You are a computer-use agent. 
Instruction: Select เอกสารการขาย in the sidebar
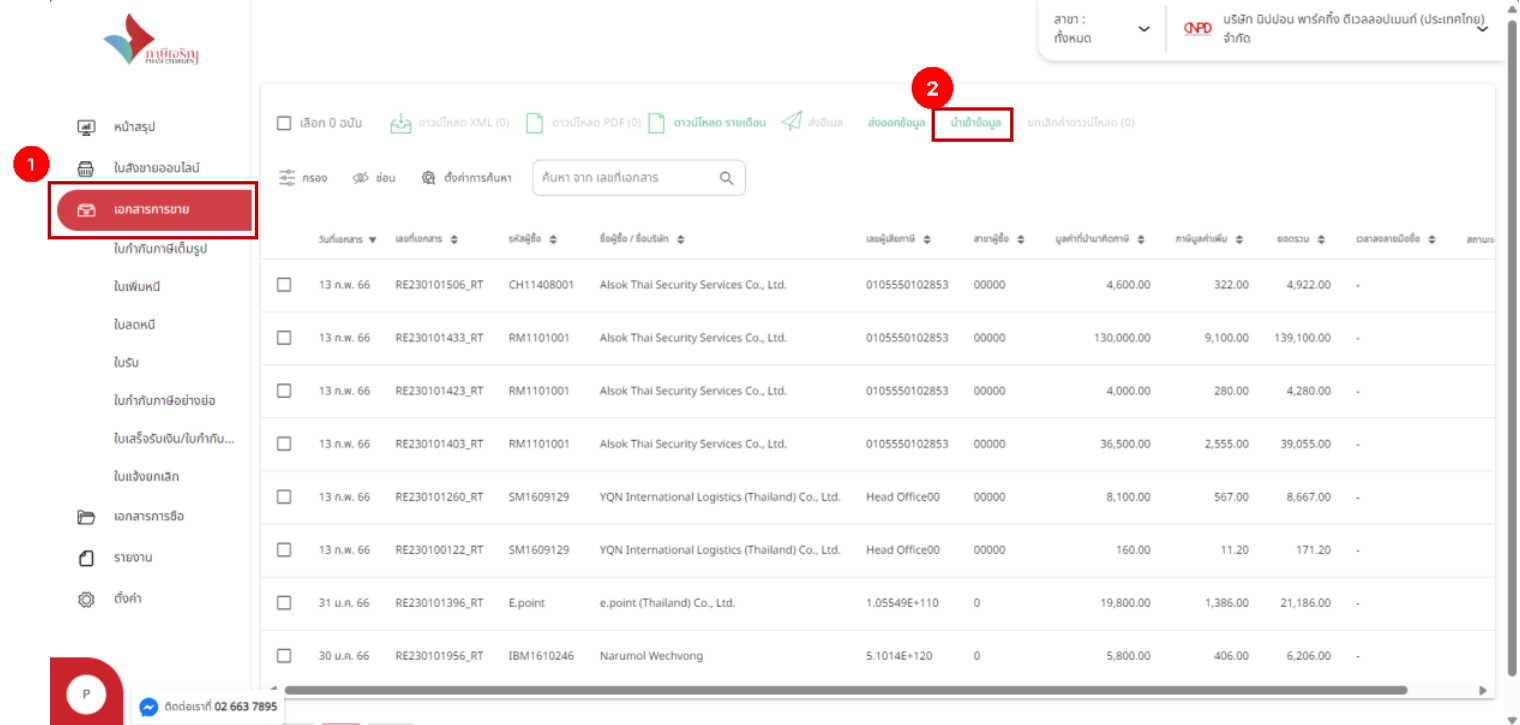click(154, 210)
